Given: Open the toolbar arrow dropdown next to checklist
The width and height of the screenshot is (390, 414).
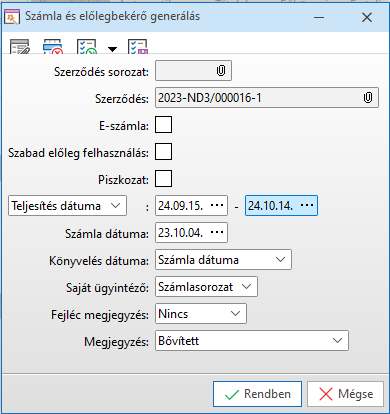Looking at the screenshot, I should pyautogui.click(x=113, y=49).
